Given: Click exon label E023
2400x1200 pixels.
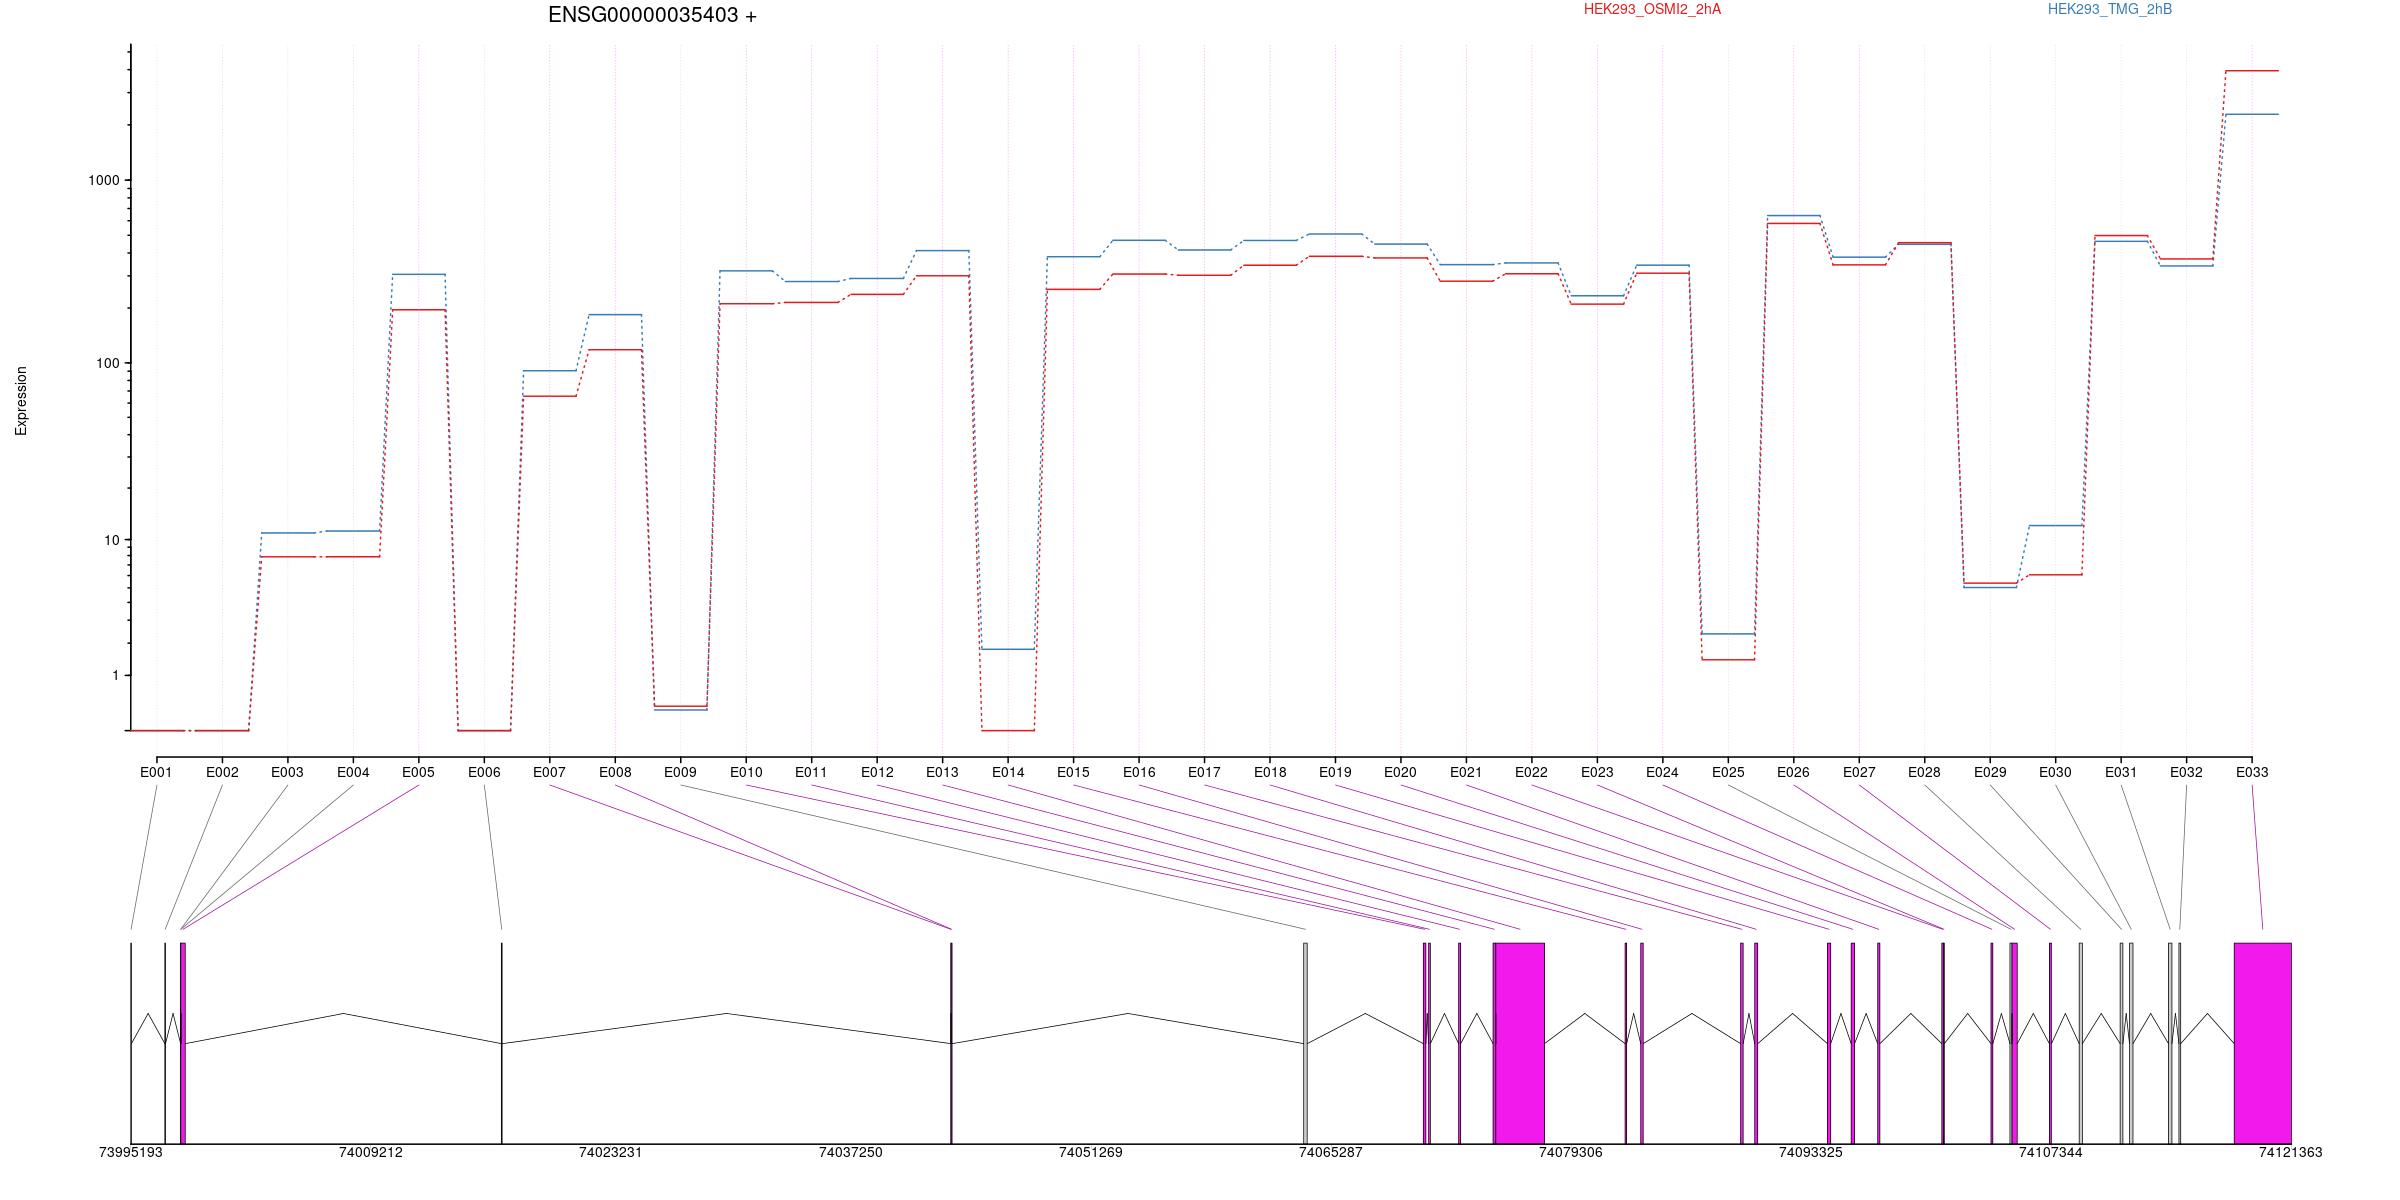Looking at the screenshot, I should (x=1597, y=772).
